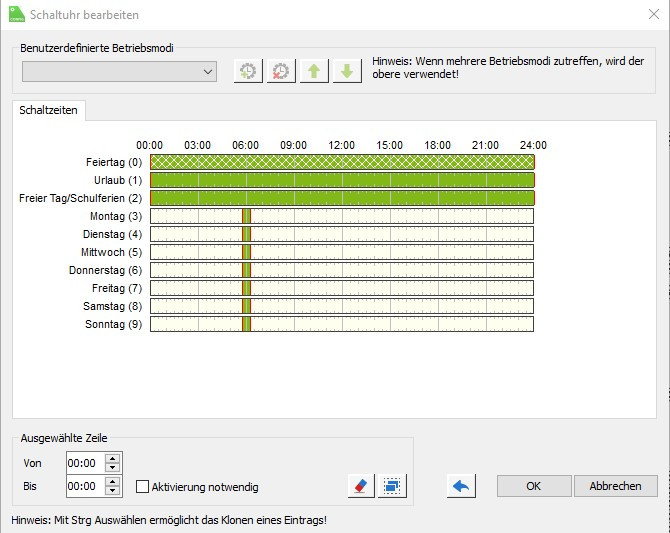Click the Freitag (7) row label
Screen dimensions: 670x533
(x=117, y=288)
